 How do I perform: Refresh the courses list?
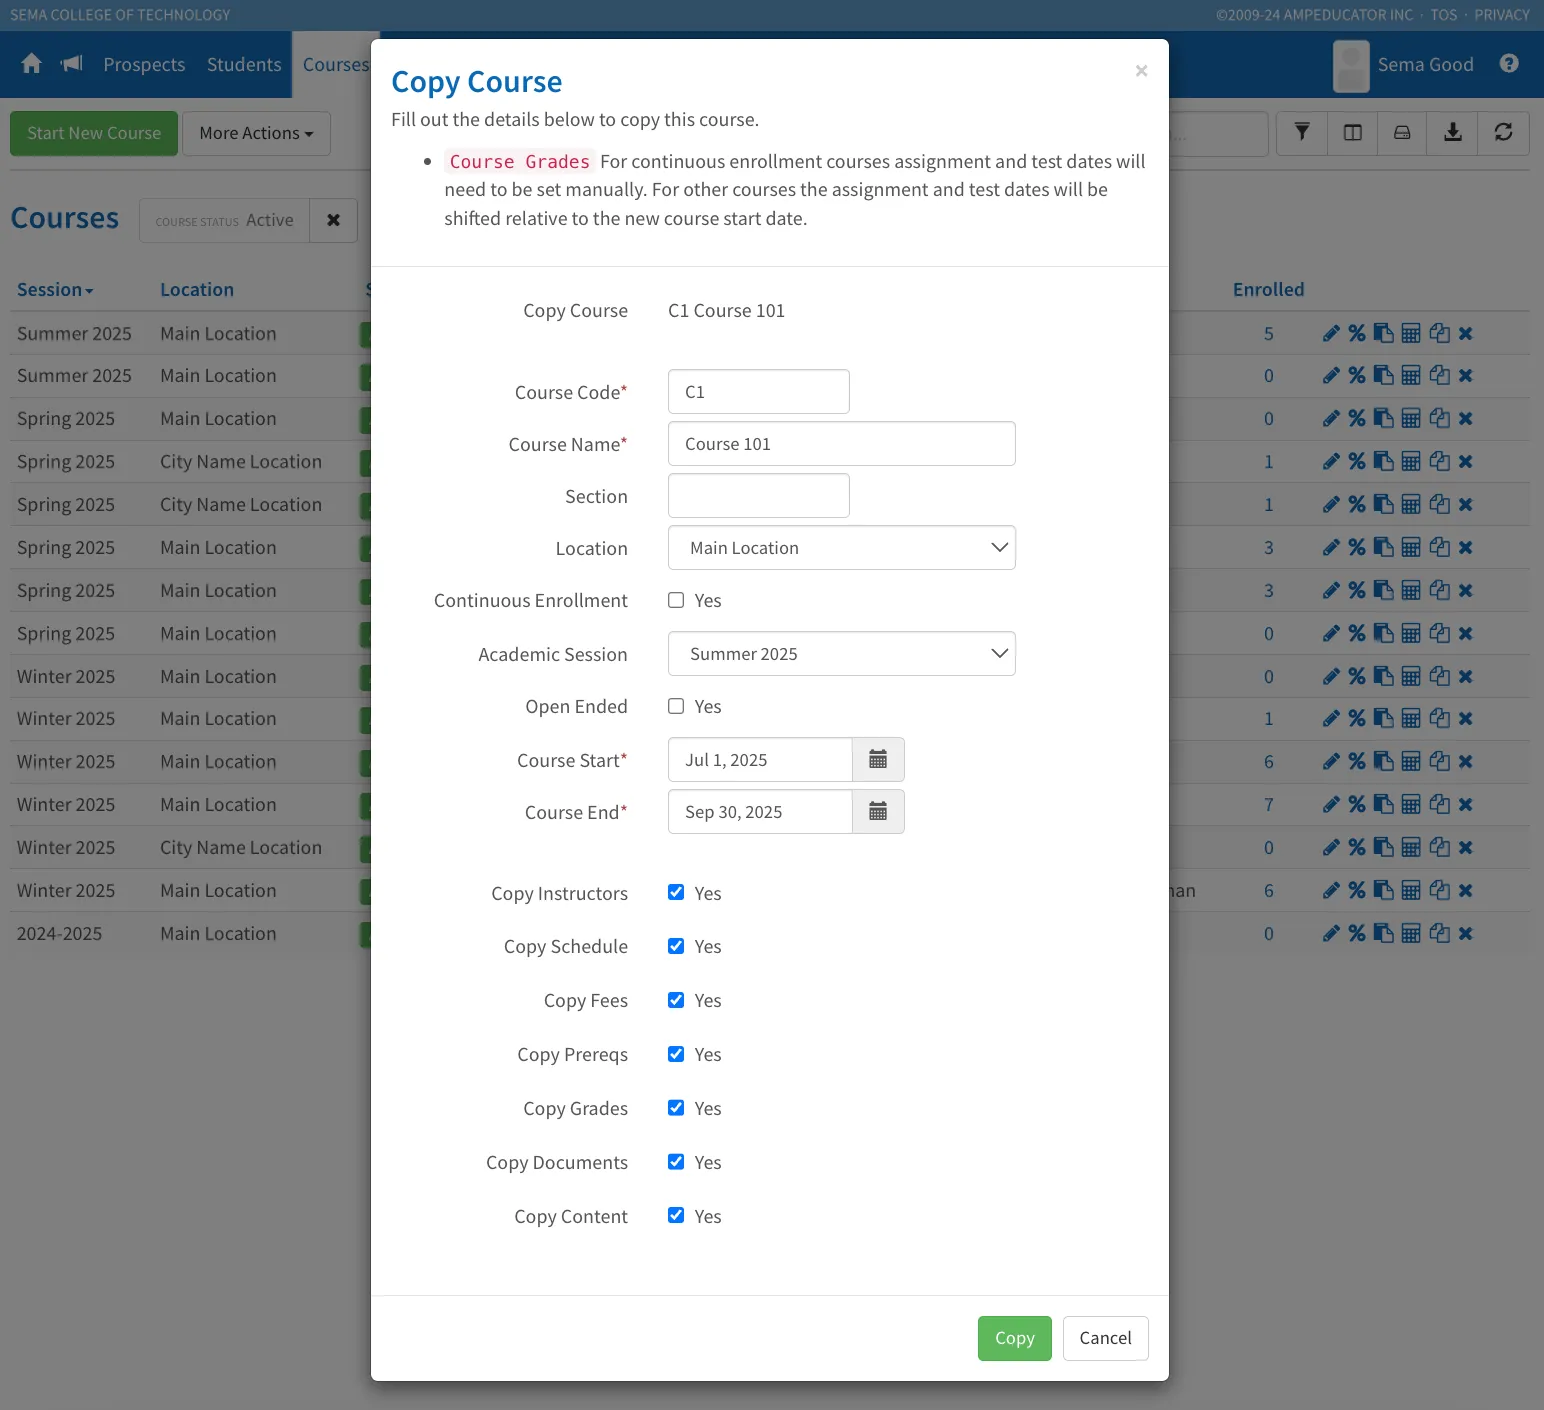tap(1504, 133)
